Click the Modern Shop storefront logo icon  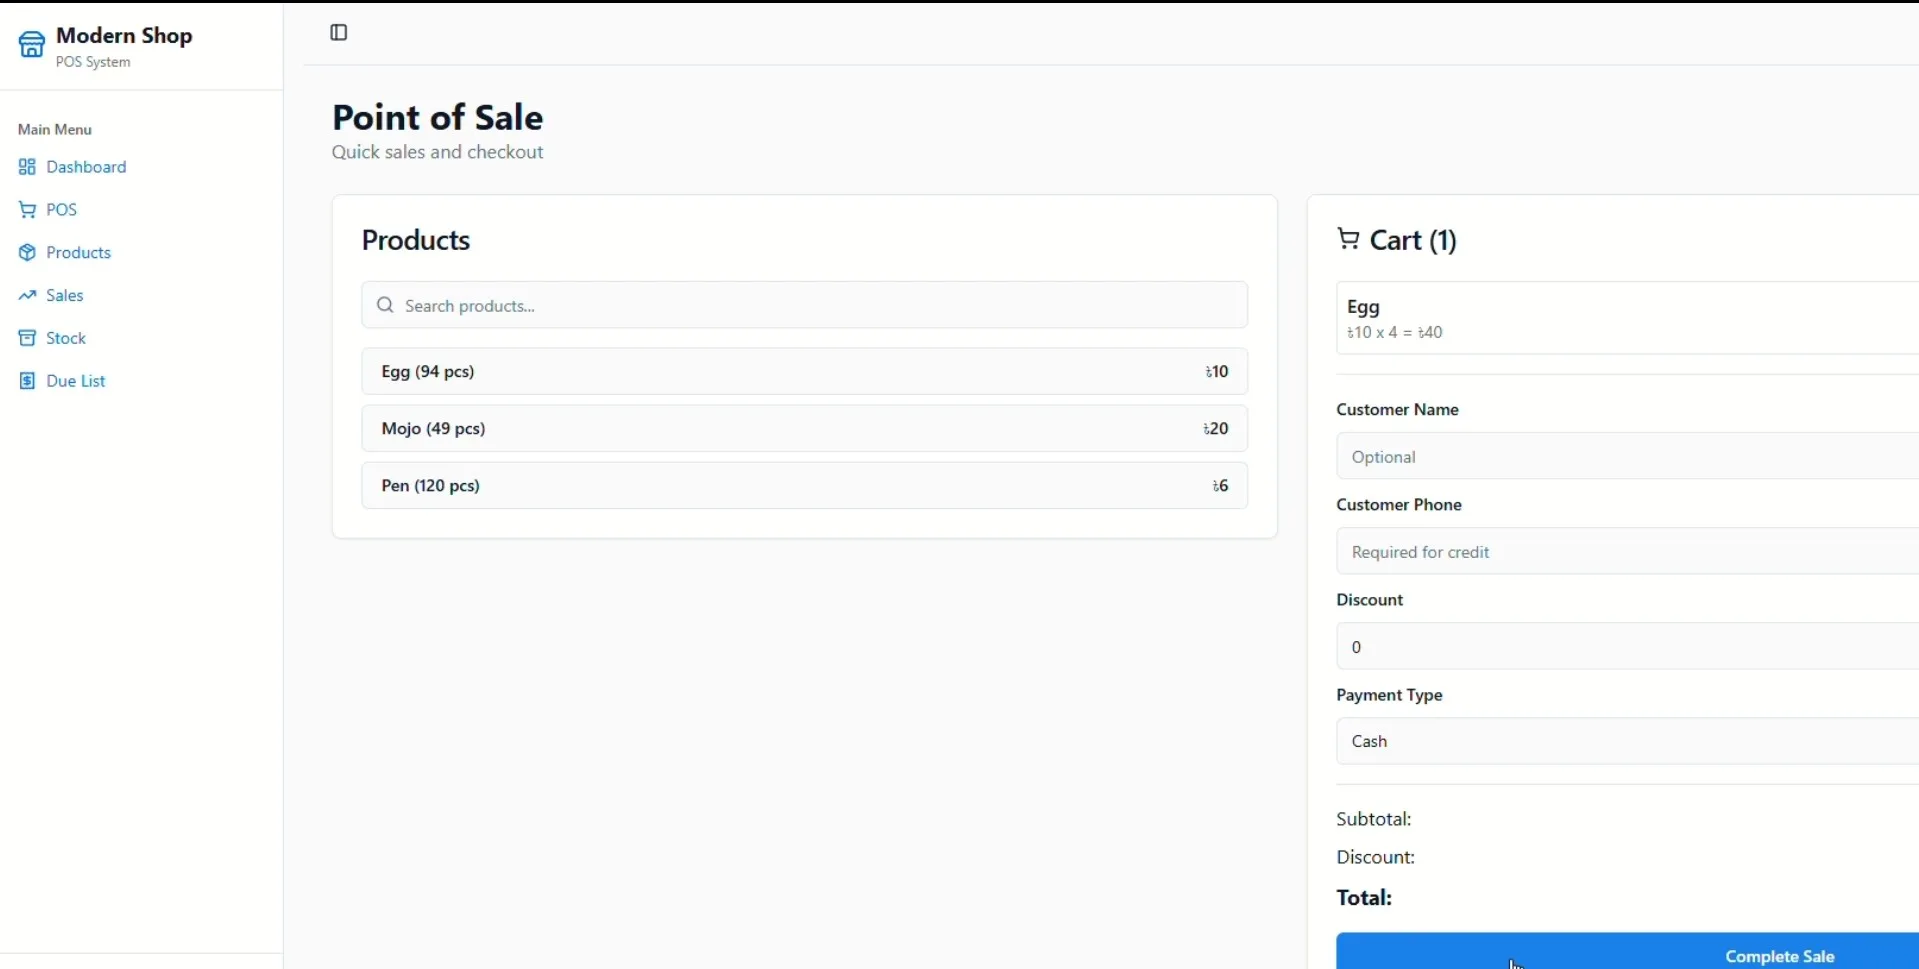(x=30, y=44)
